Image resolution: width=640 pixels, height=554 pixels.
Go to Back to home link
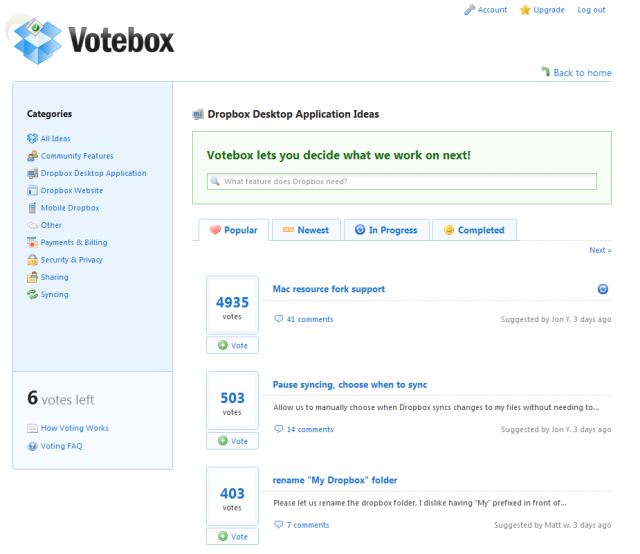point(582,73)
